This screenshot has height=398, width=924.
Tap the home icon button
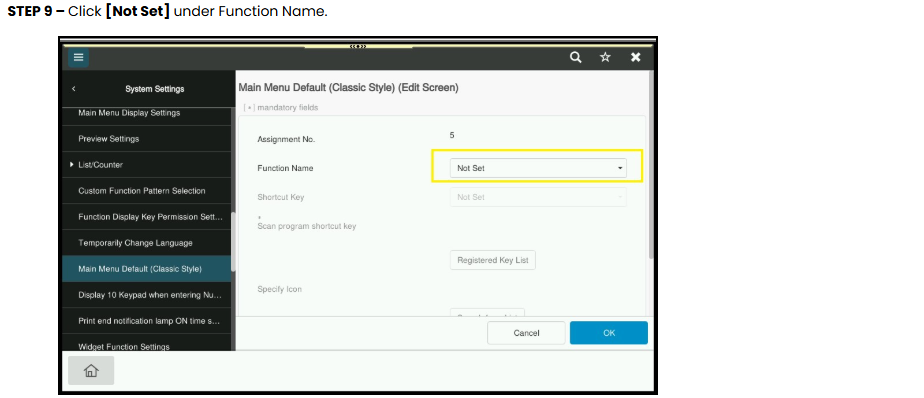pyautogui.click(x=91, y=370)
